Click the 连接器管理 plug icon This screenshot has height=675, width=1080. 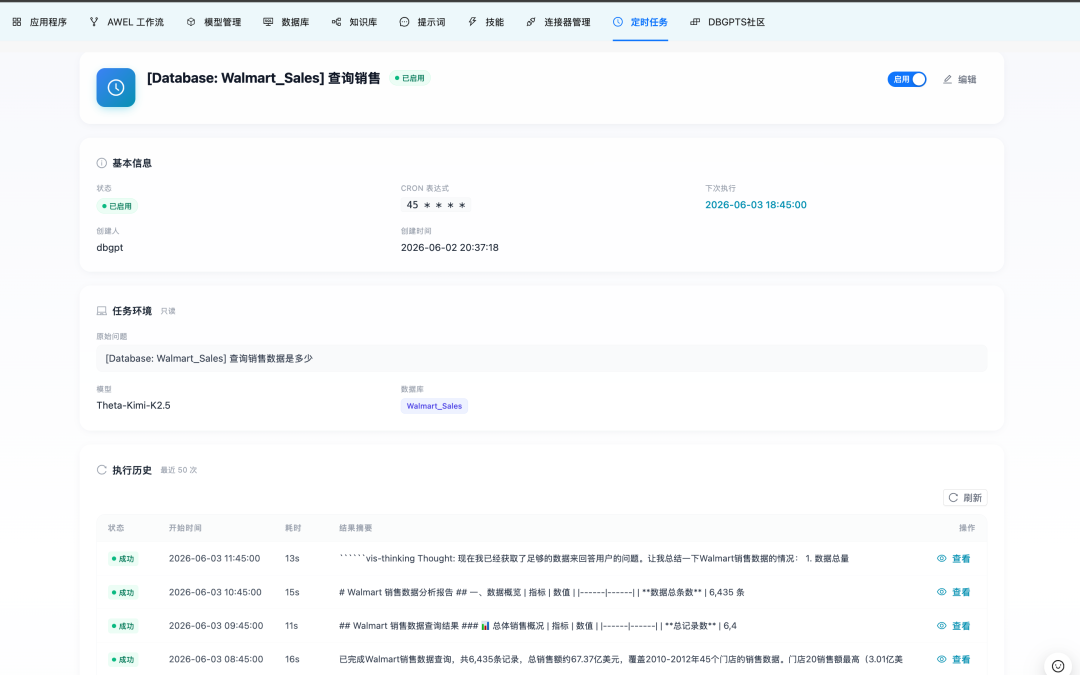tap(531, 22)
